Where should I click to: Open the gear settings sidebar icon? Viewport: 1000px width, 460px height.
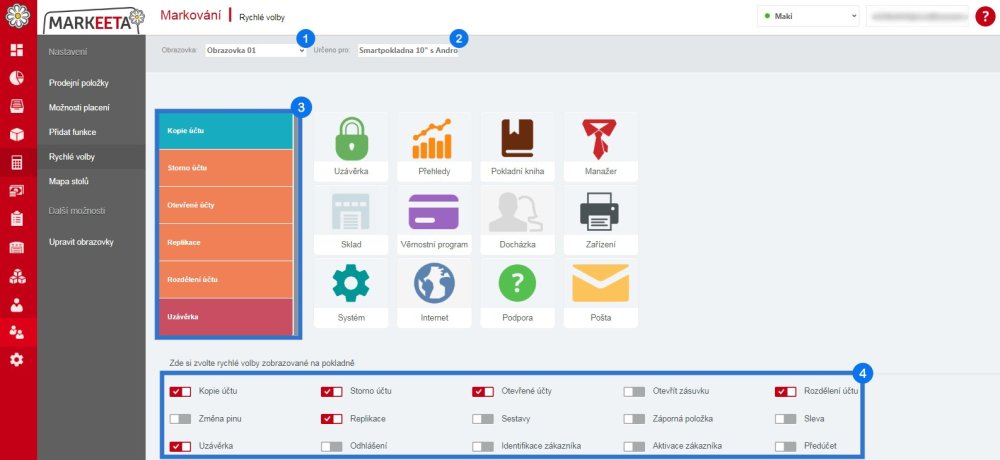click(17, 360)
